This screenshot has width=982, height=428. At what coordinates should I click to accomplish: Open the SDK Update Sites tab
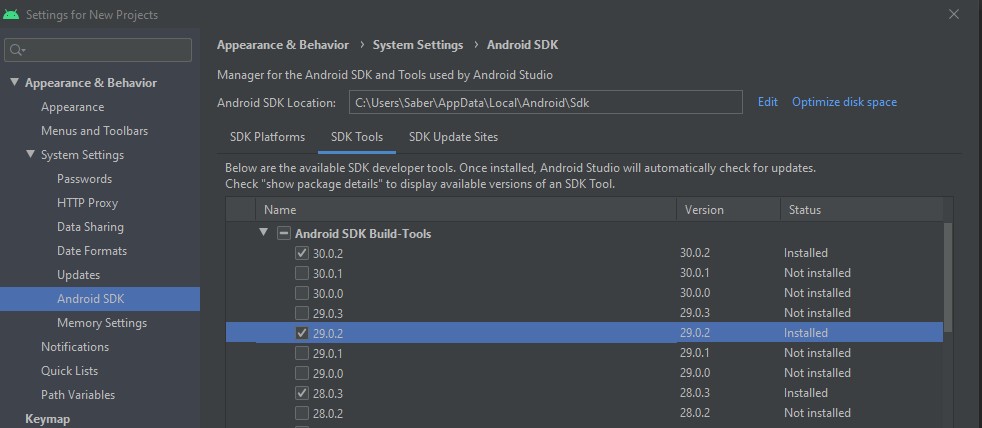[x=453, y=137]
